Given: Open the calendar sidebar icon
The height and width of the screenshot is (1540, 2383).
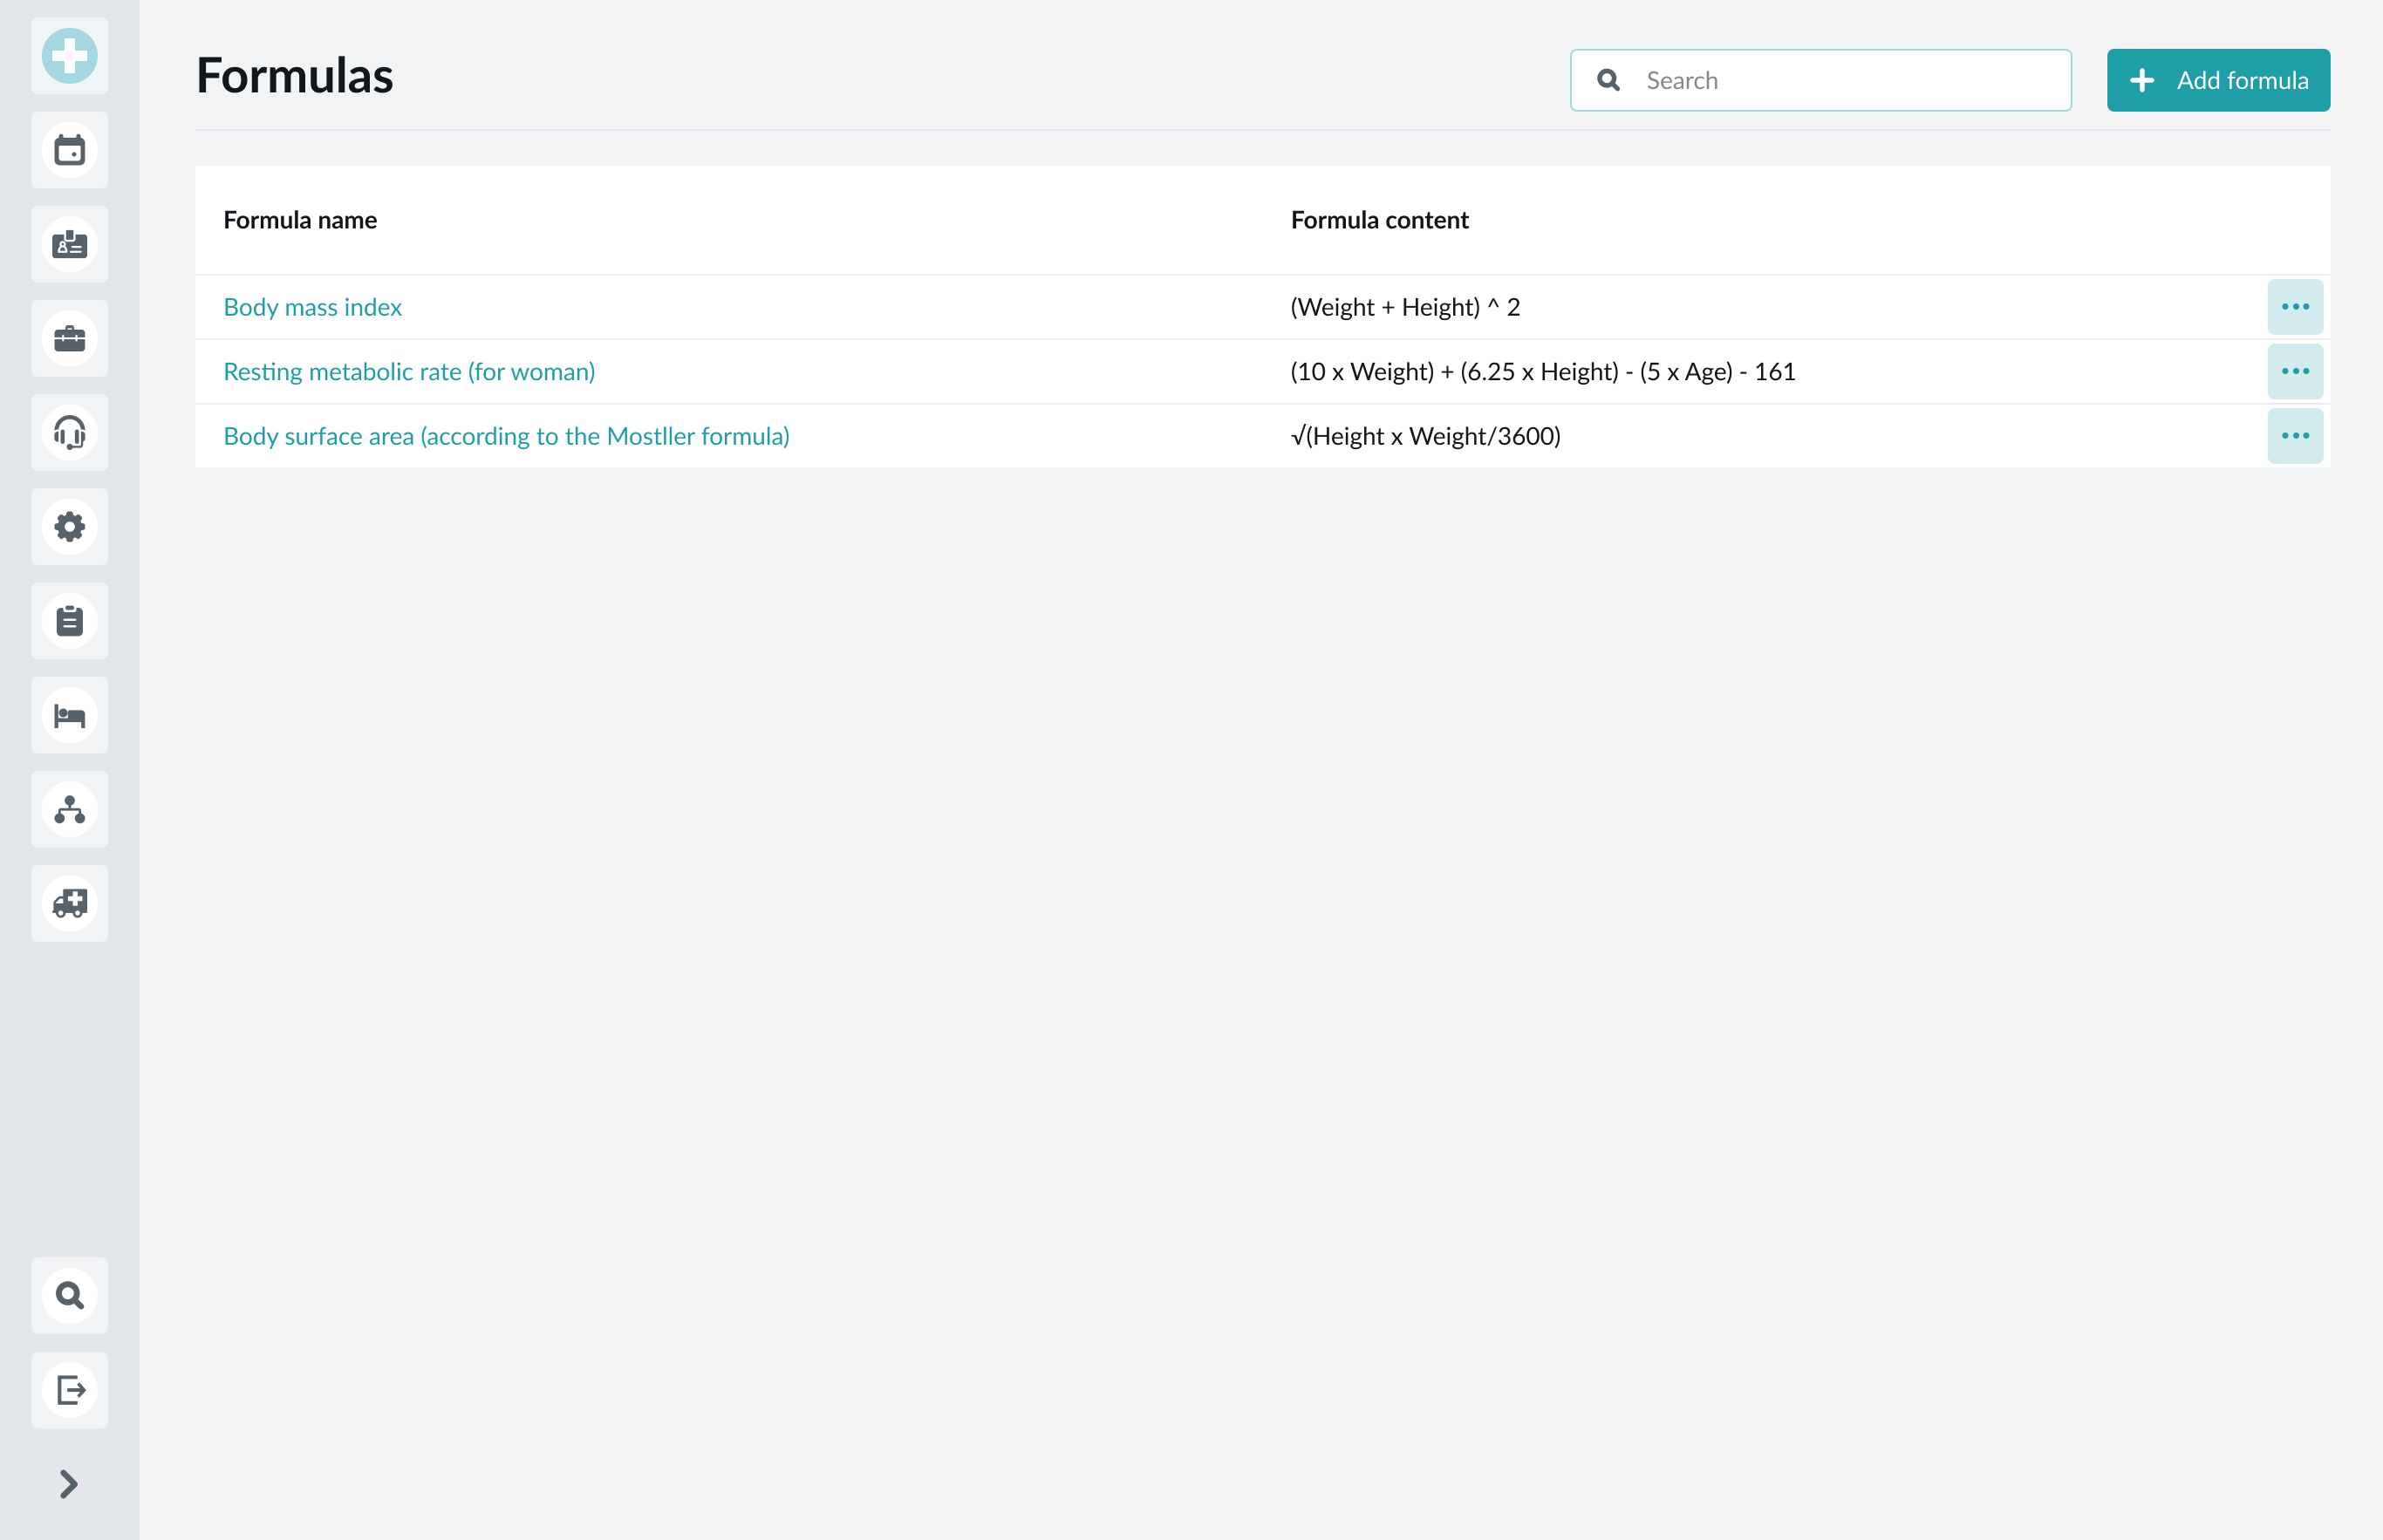Looking at the screenshot, I should 69,151.
